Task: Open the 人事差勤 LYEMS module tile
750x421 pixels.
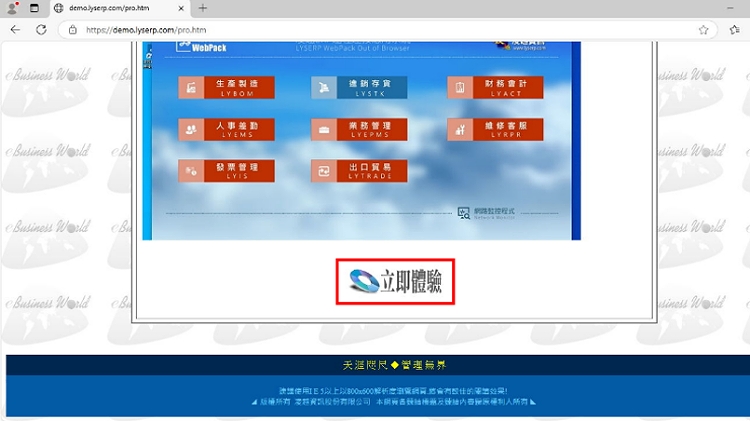Action: [x=226, y=129]
